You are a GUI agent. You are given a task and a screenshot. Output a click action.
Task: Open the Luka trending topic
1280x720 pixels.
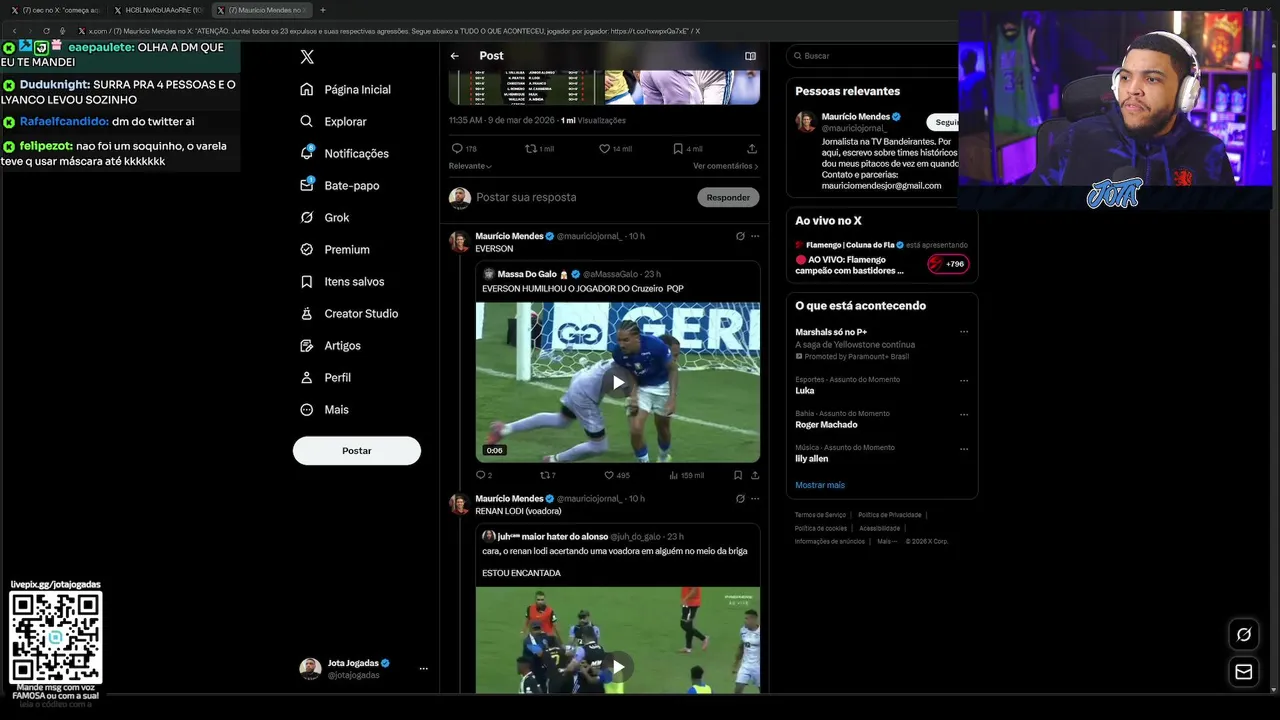[805, 391]
